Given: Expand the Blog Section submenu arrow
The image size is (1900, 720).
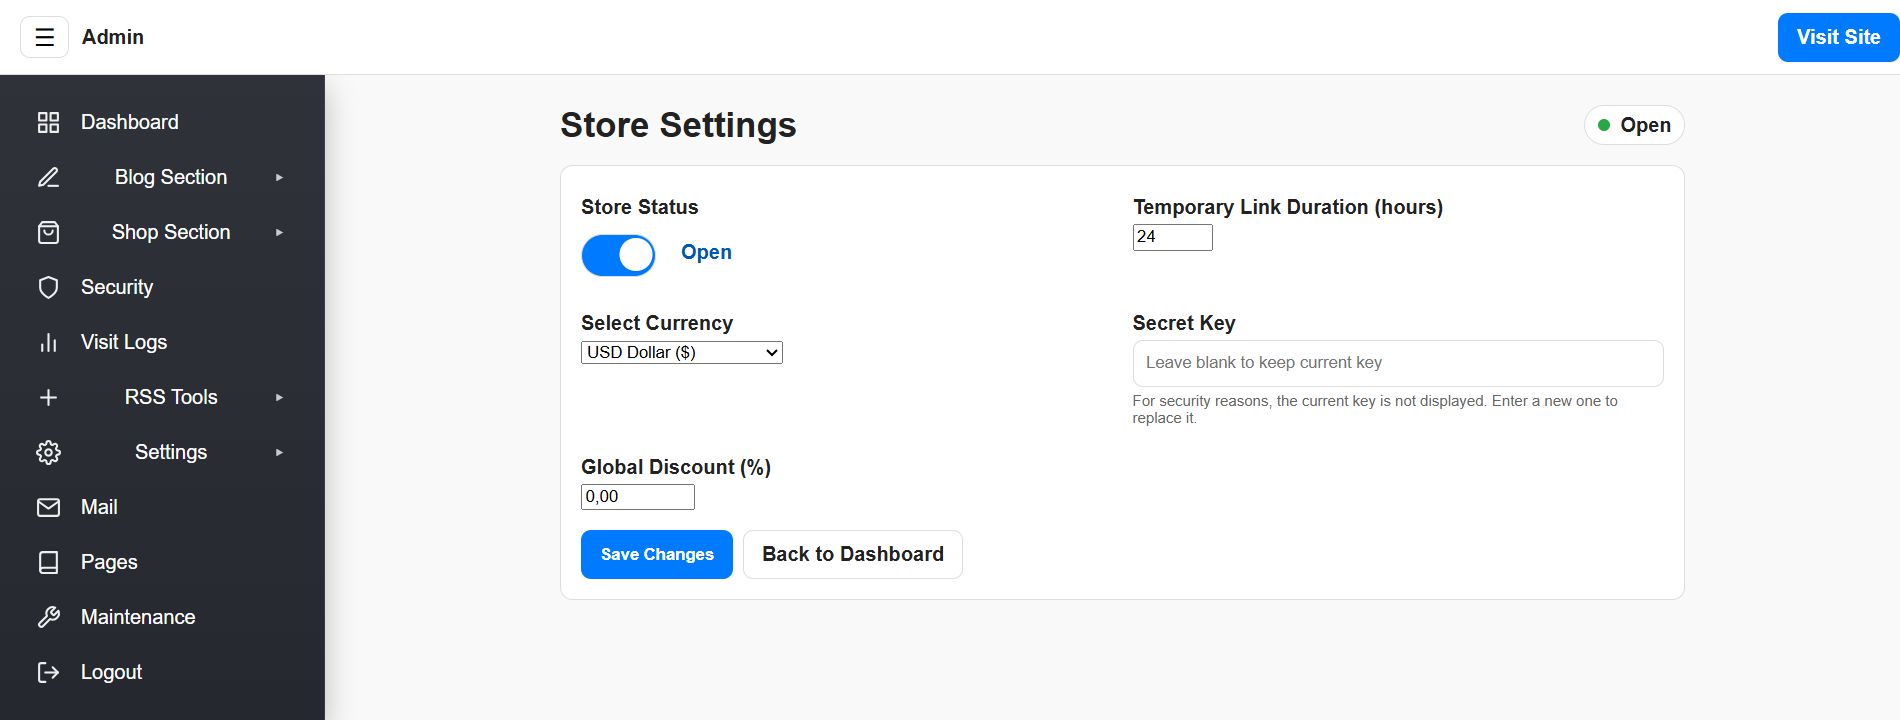Looking at the screenshot, I should (279, 177).
